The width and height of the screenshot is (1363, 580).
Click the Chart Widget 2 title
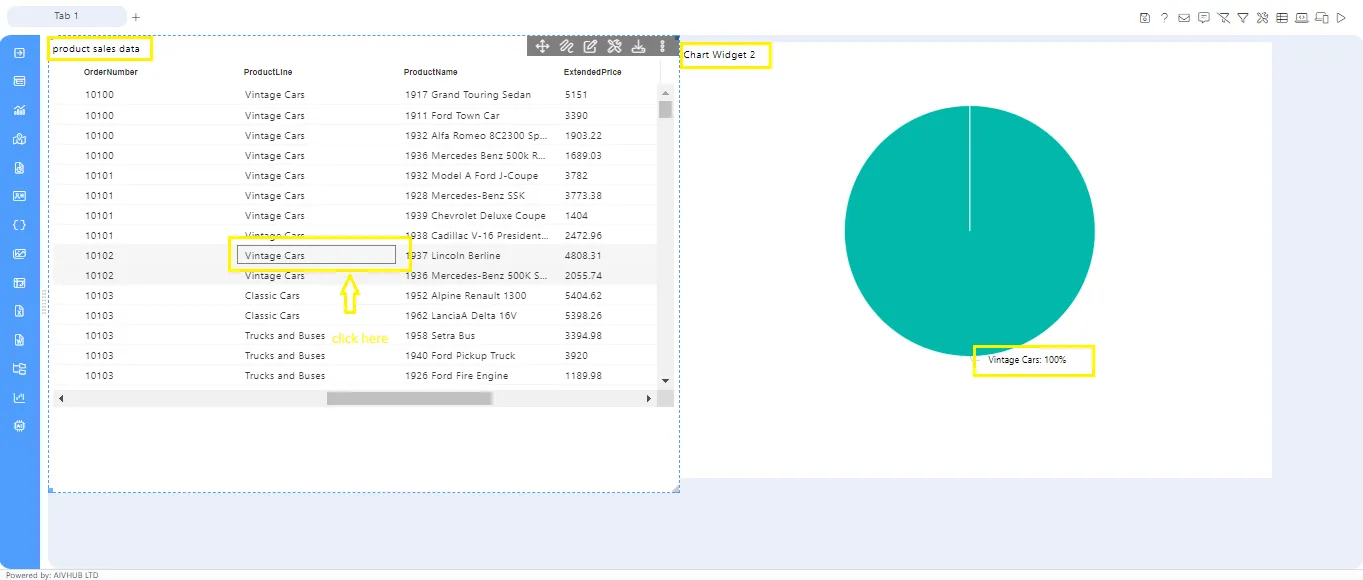(720, 54)
